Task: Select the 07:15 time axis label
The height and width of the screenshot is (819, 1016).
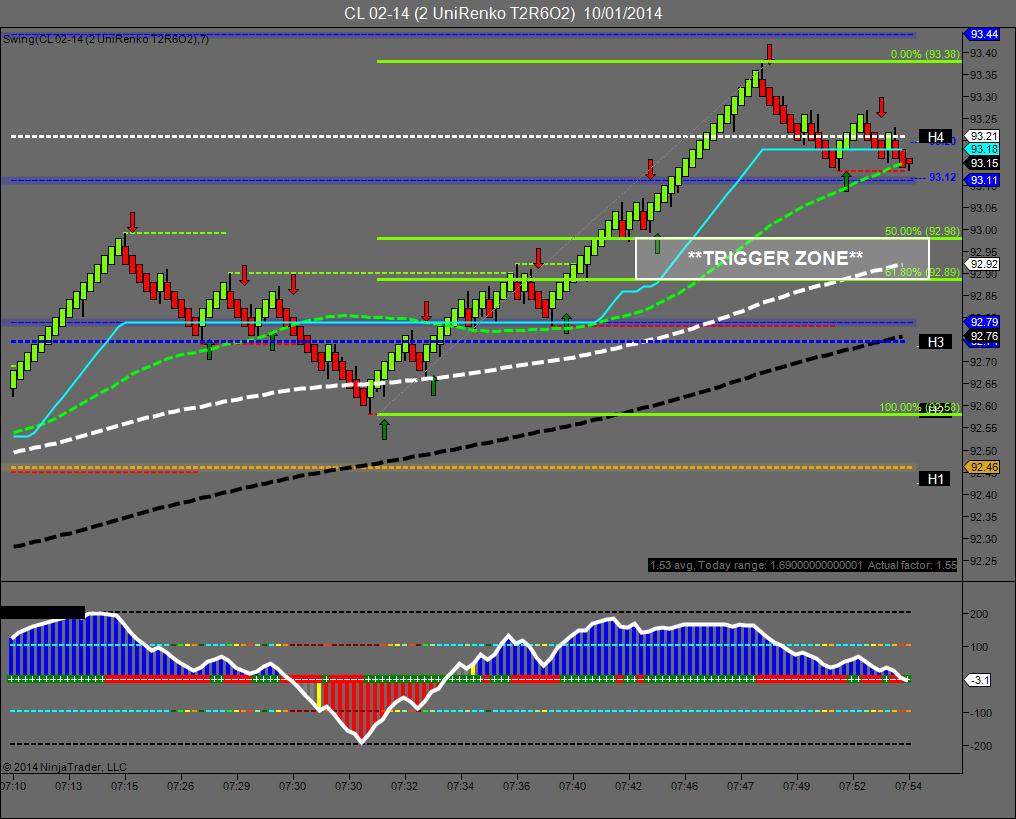Action: click(124, 786)
